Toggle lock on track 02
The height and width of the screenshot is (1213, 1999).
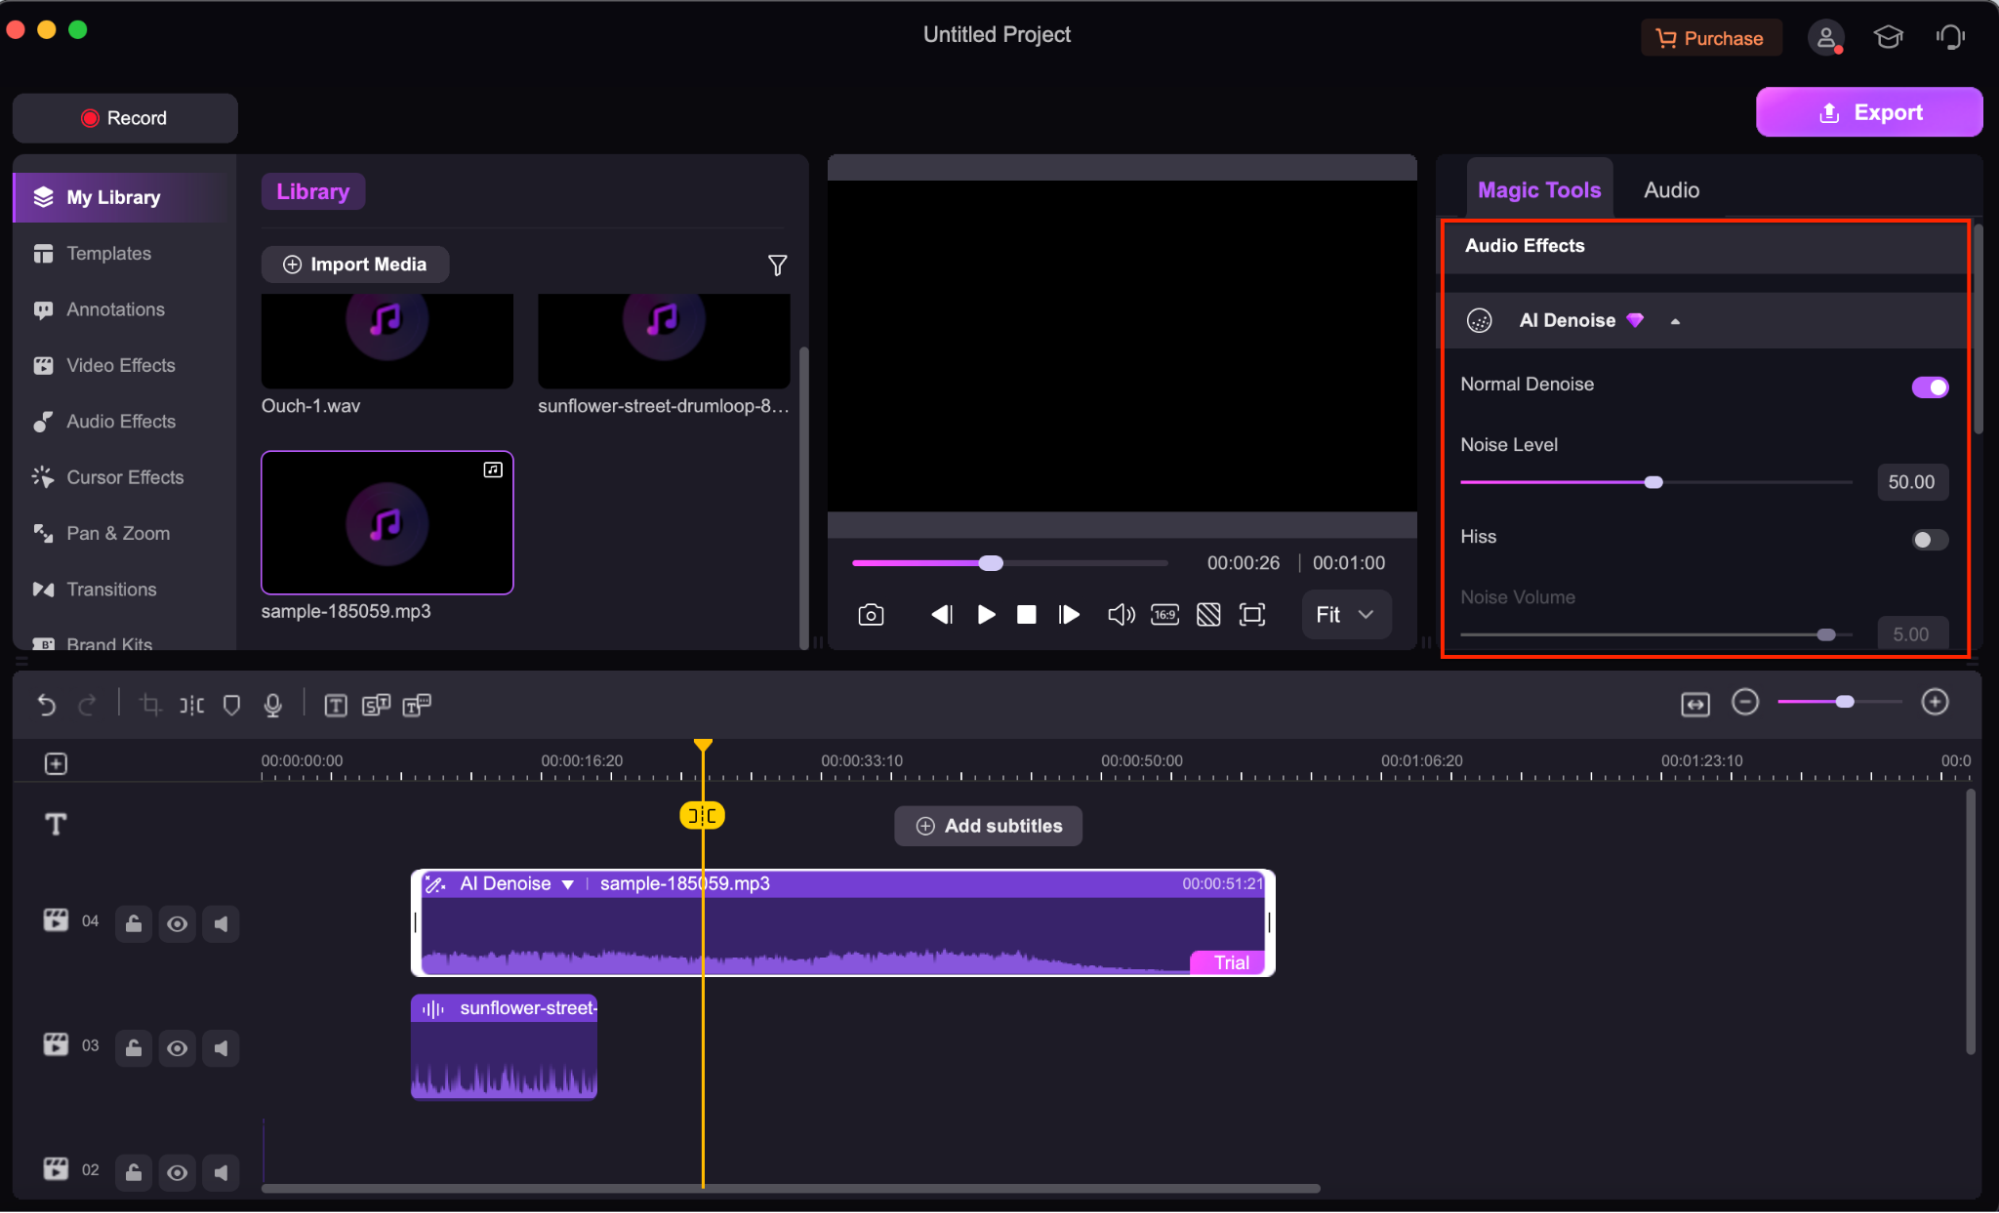click(133, 1172)
